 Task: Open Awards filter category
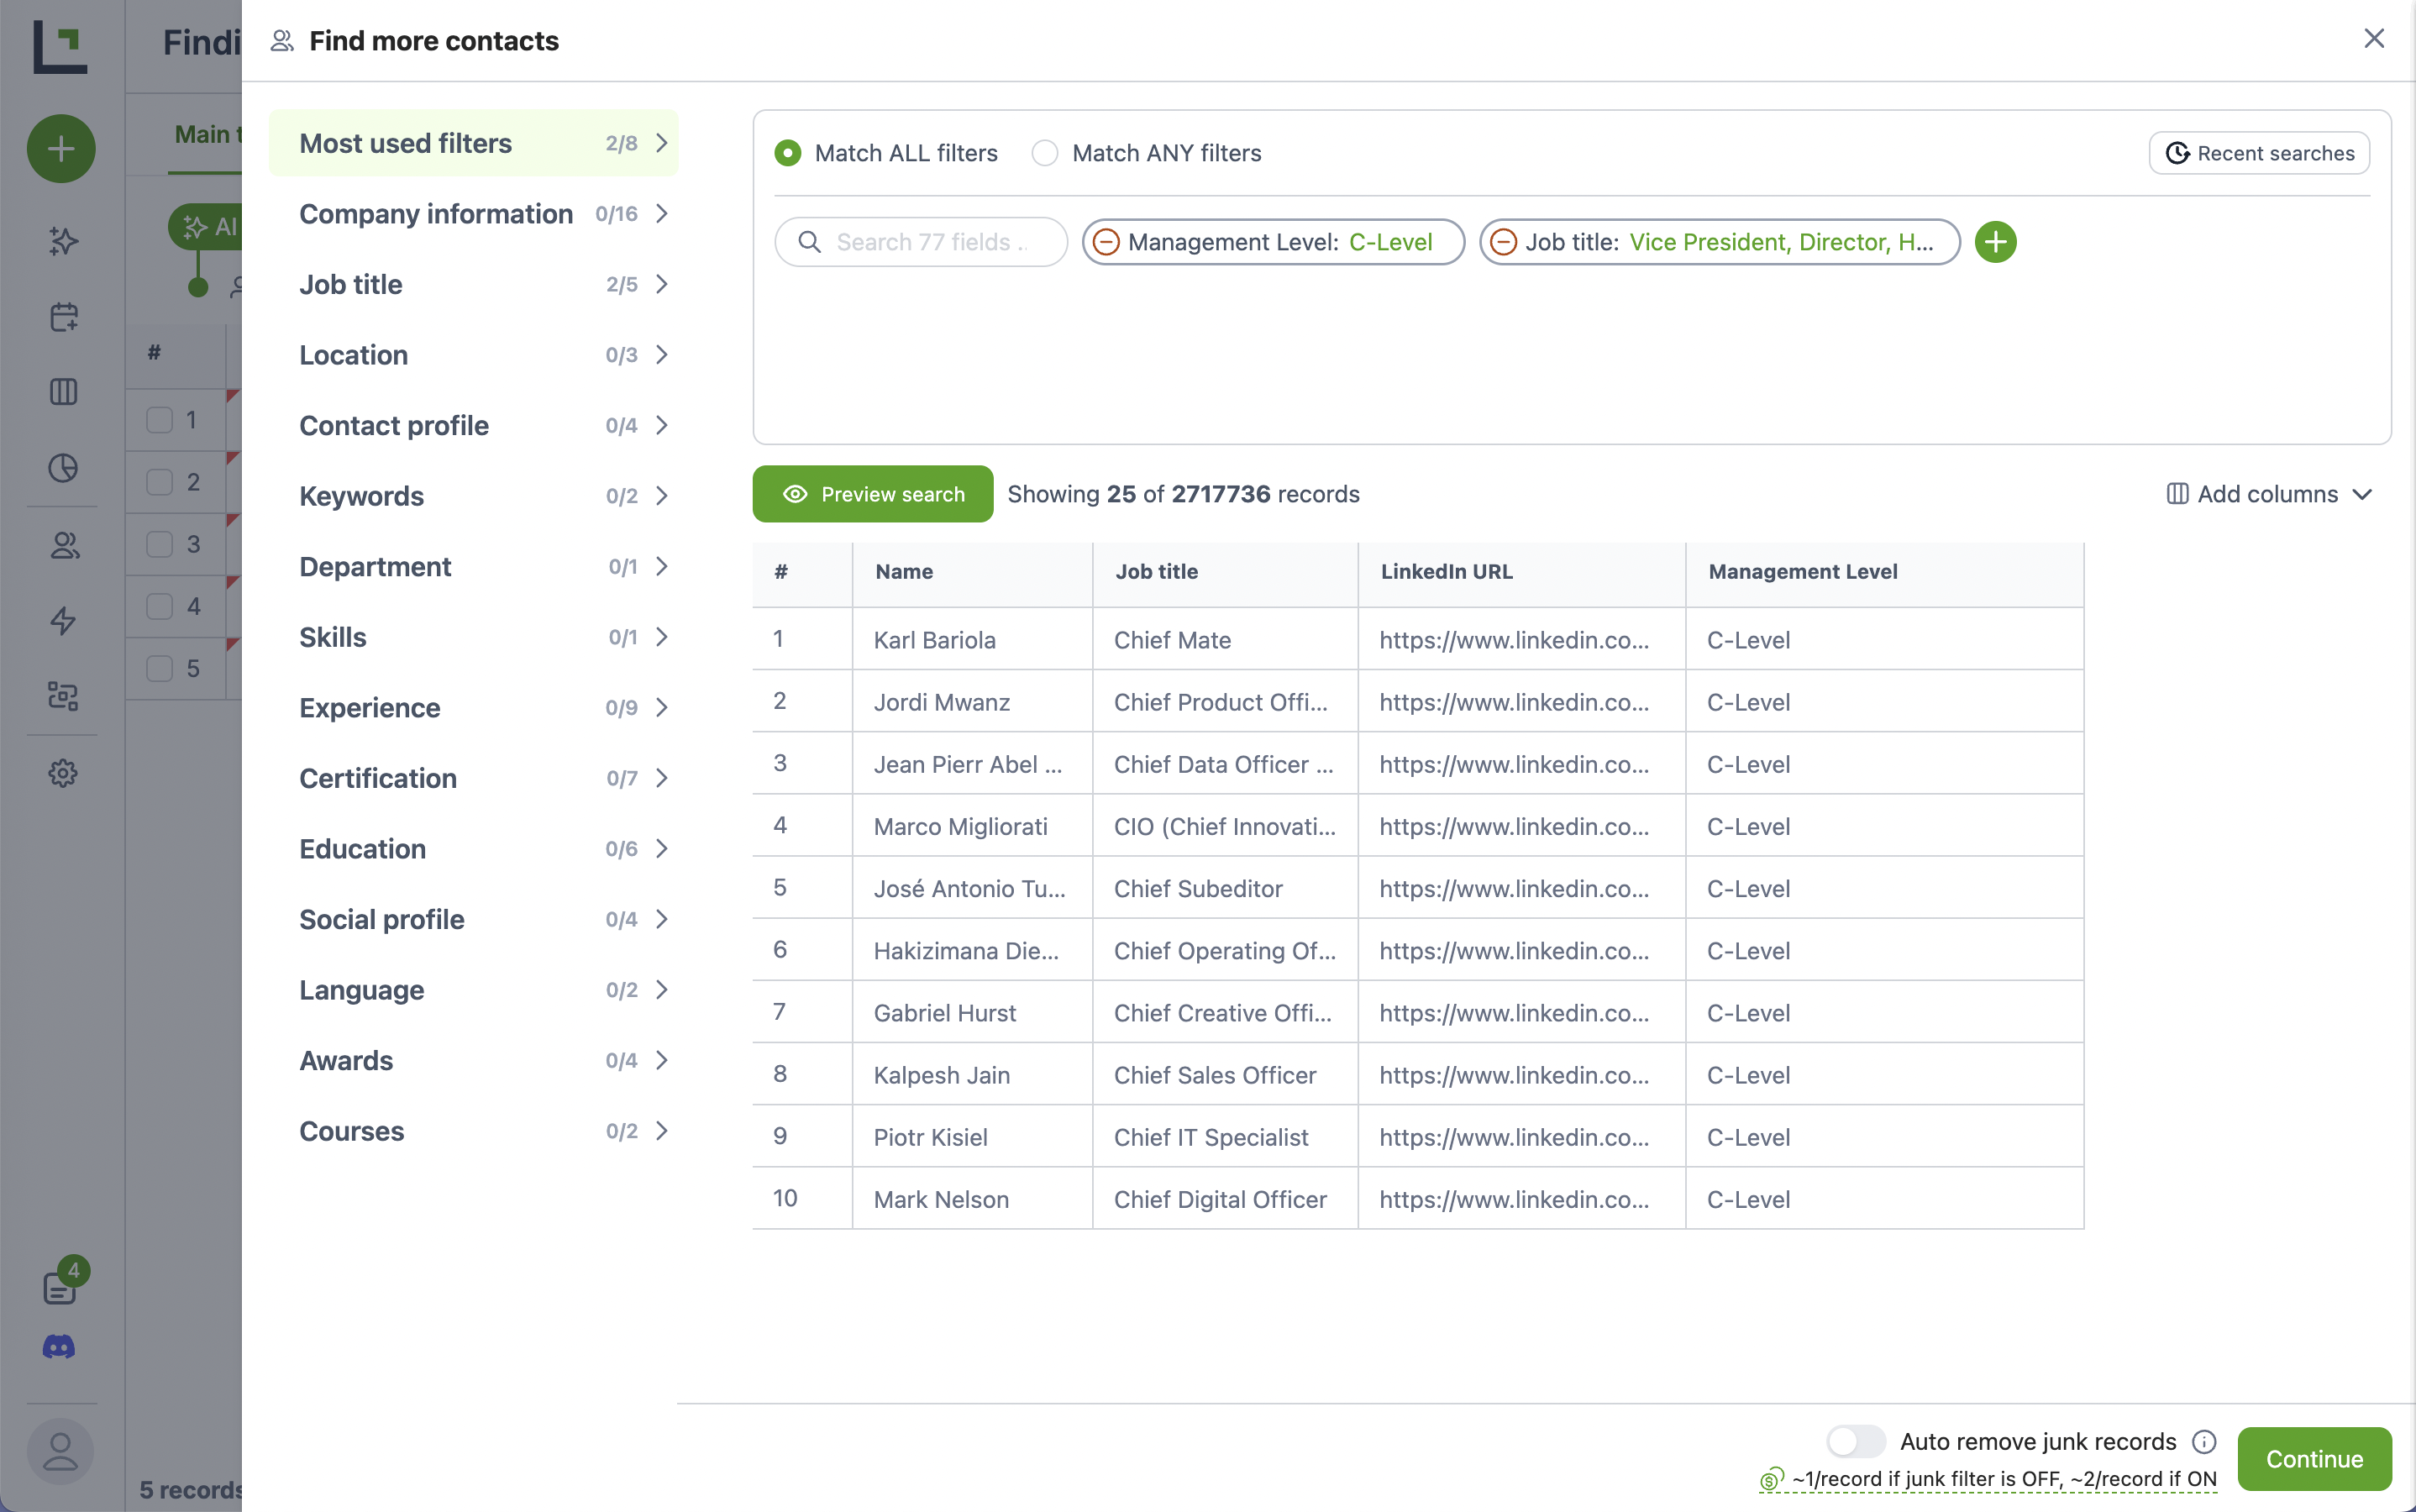[474, 1060]
